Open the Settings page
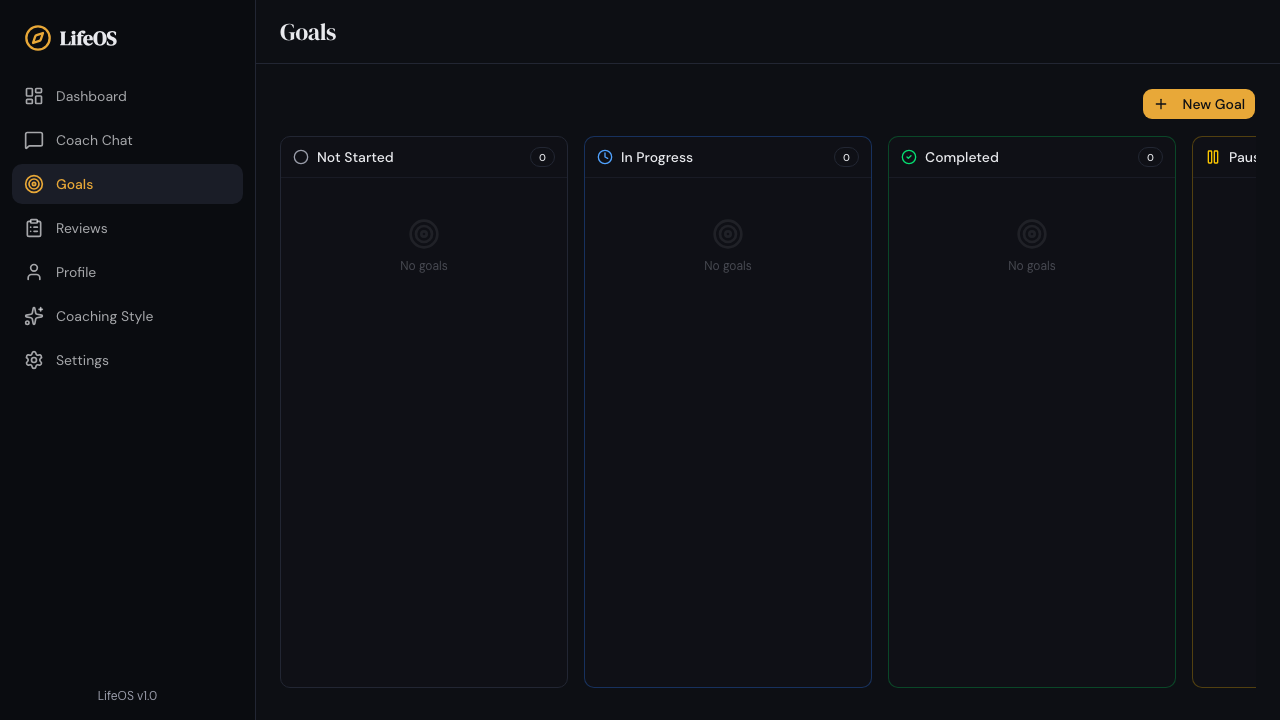The height and width of the screenshot is (720, 1280). pos(127,360)
